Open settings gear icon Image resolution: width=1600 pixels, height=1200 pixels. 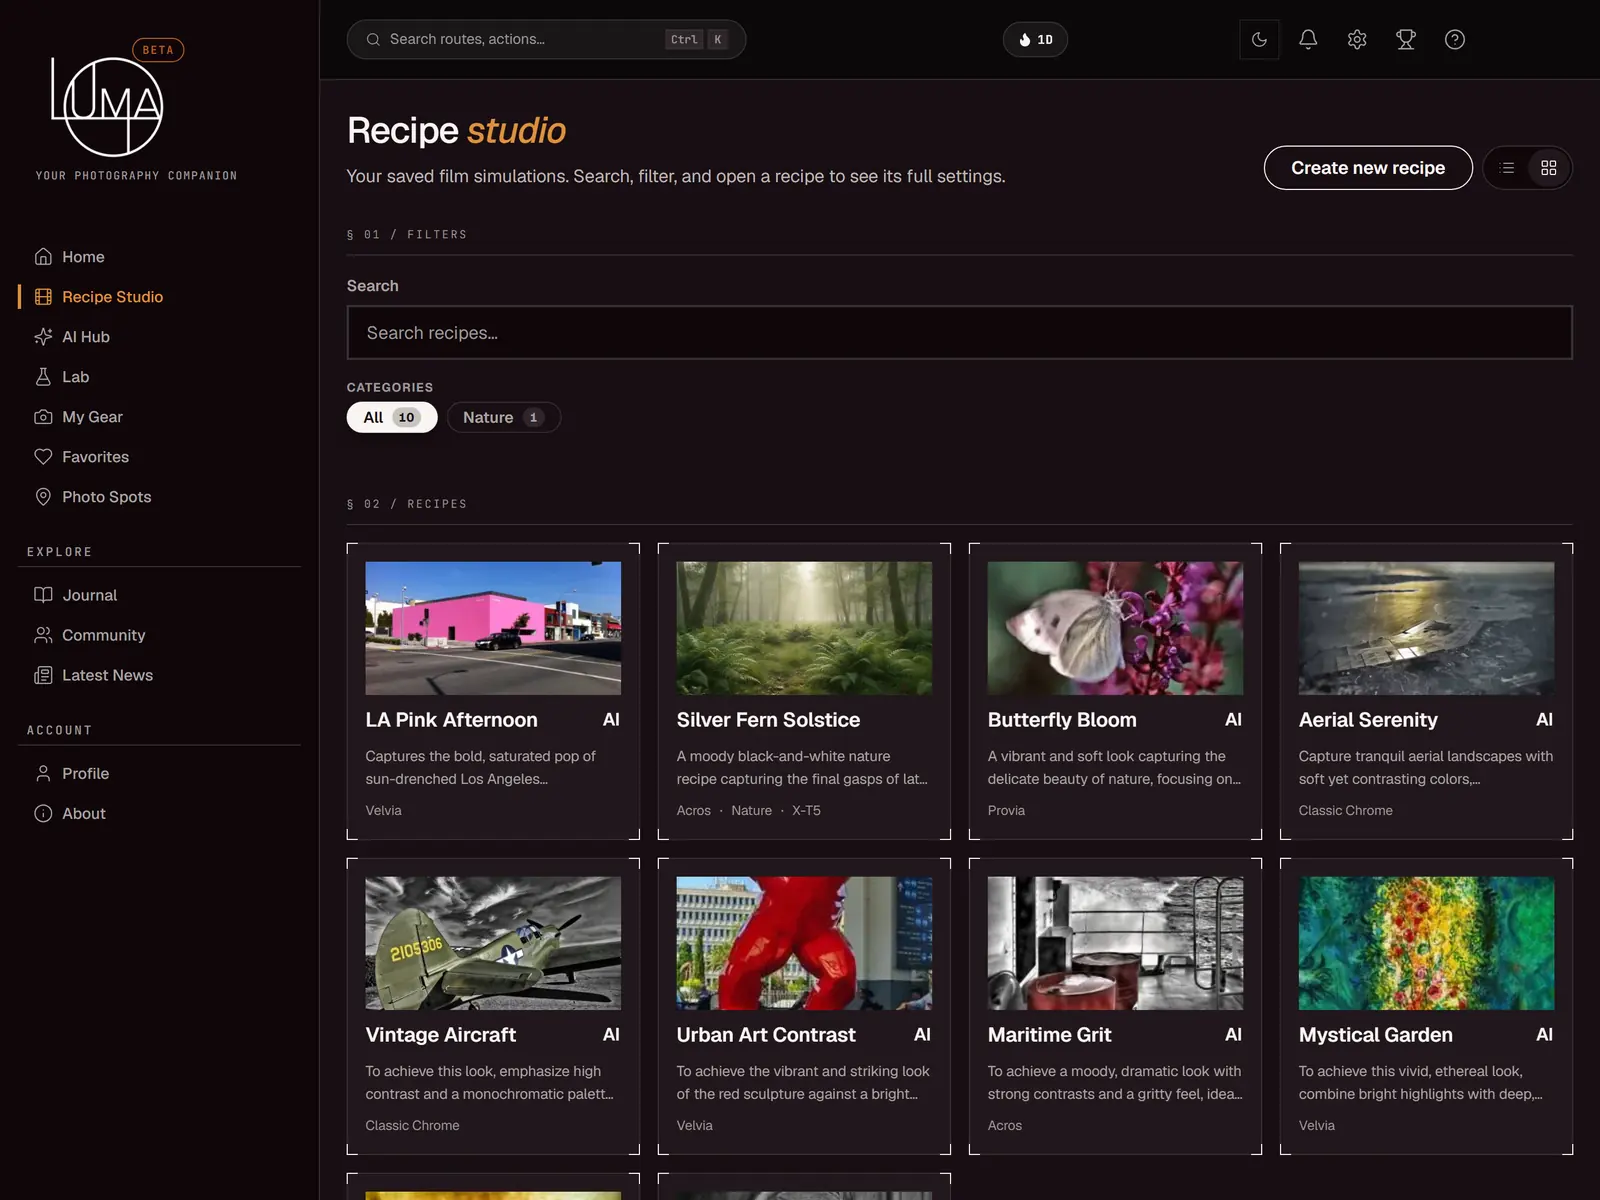pyautogui.click(x=1357, y=40)
